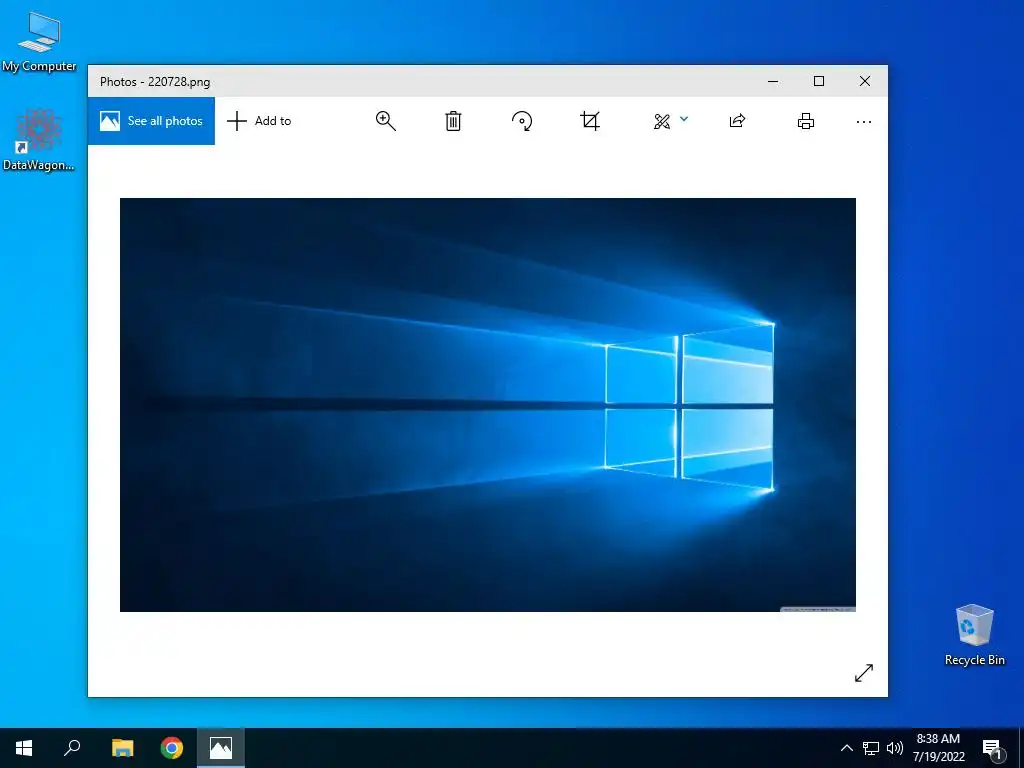Image resolution: width=1024 pixels, height=768 pixels.
Task: Open the See more ellipsis menu
Action: click(863, 121)
